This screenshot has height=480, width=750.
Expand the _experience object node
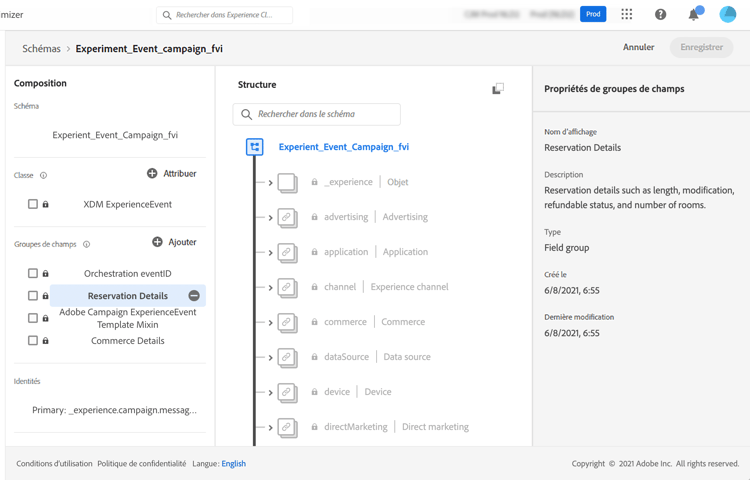coord(271,182)
